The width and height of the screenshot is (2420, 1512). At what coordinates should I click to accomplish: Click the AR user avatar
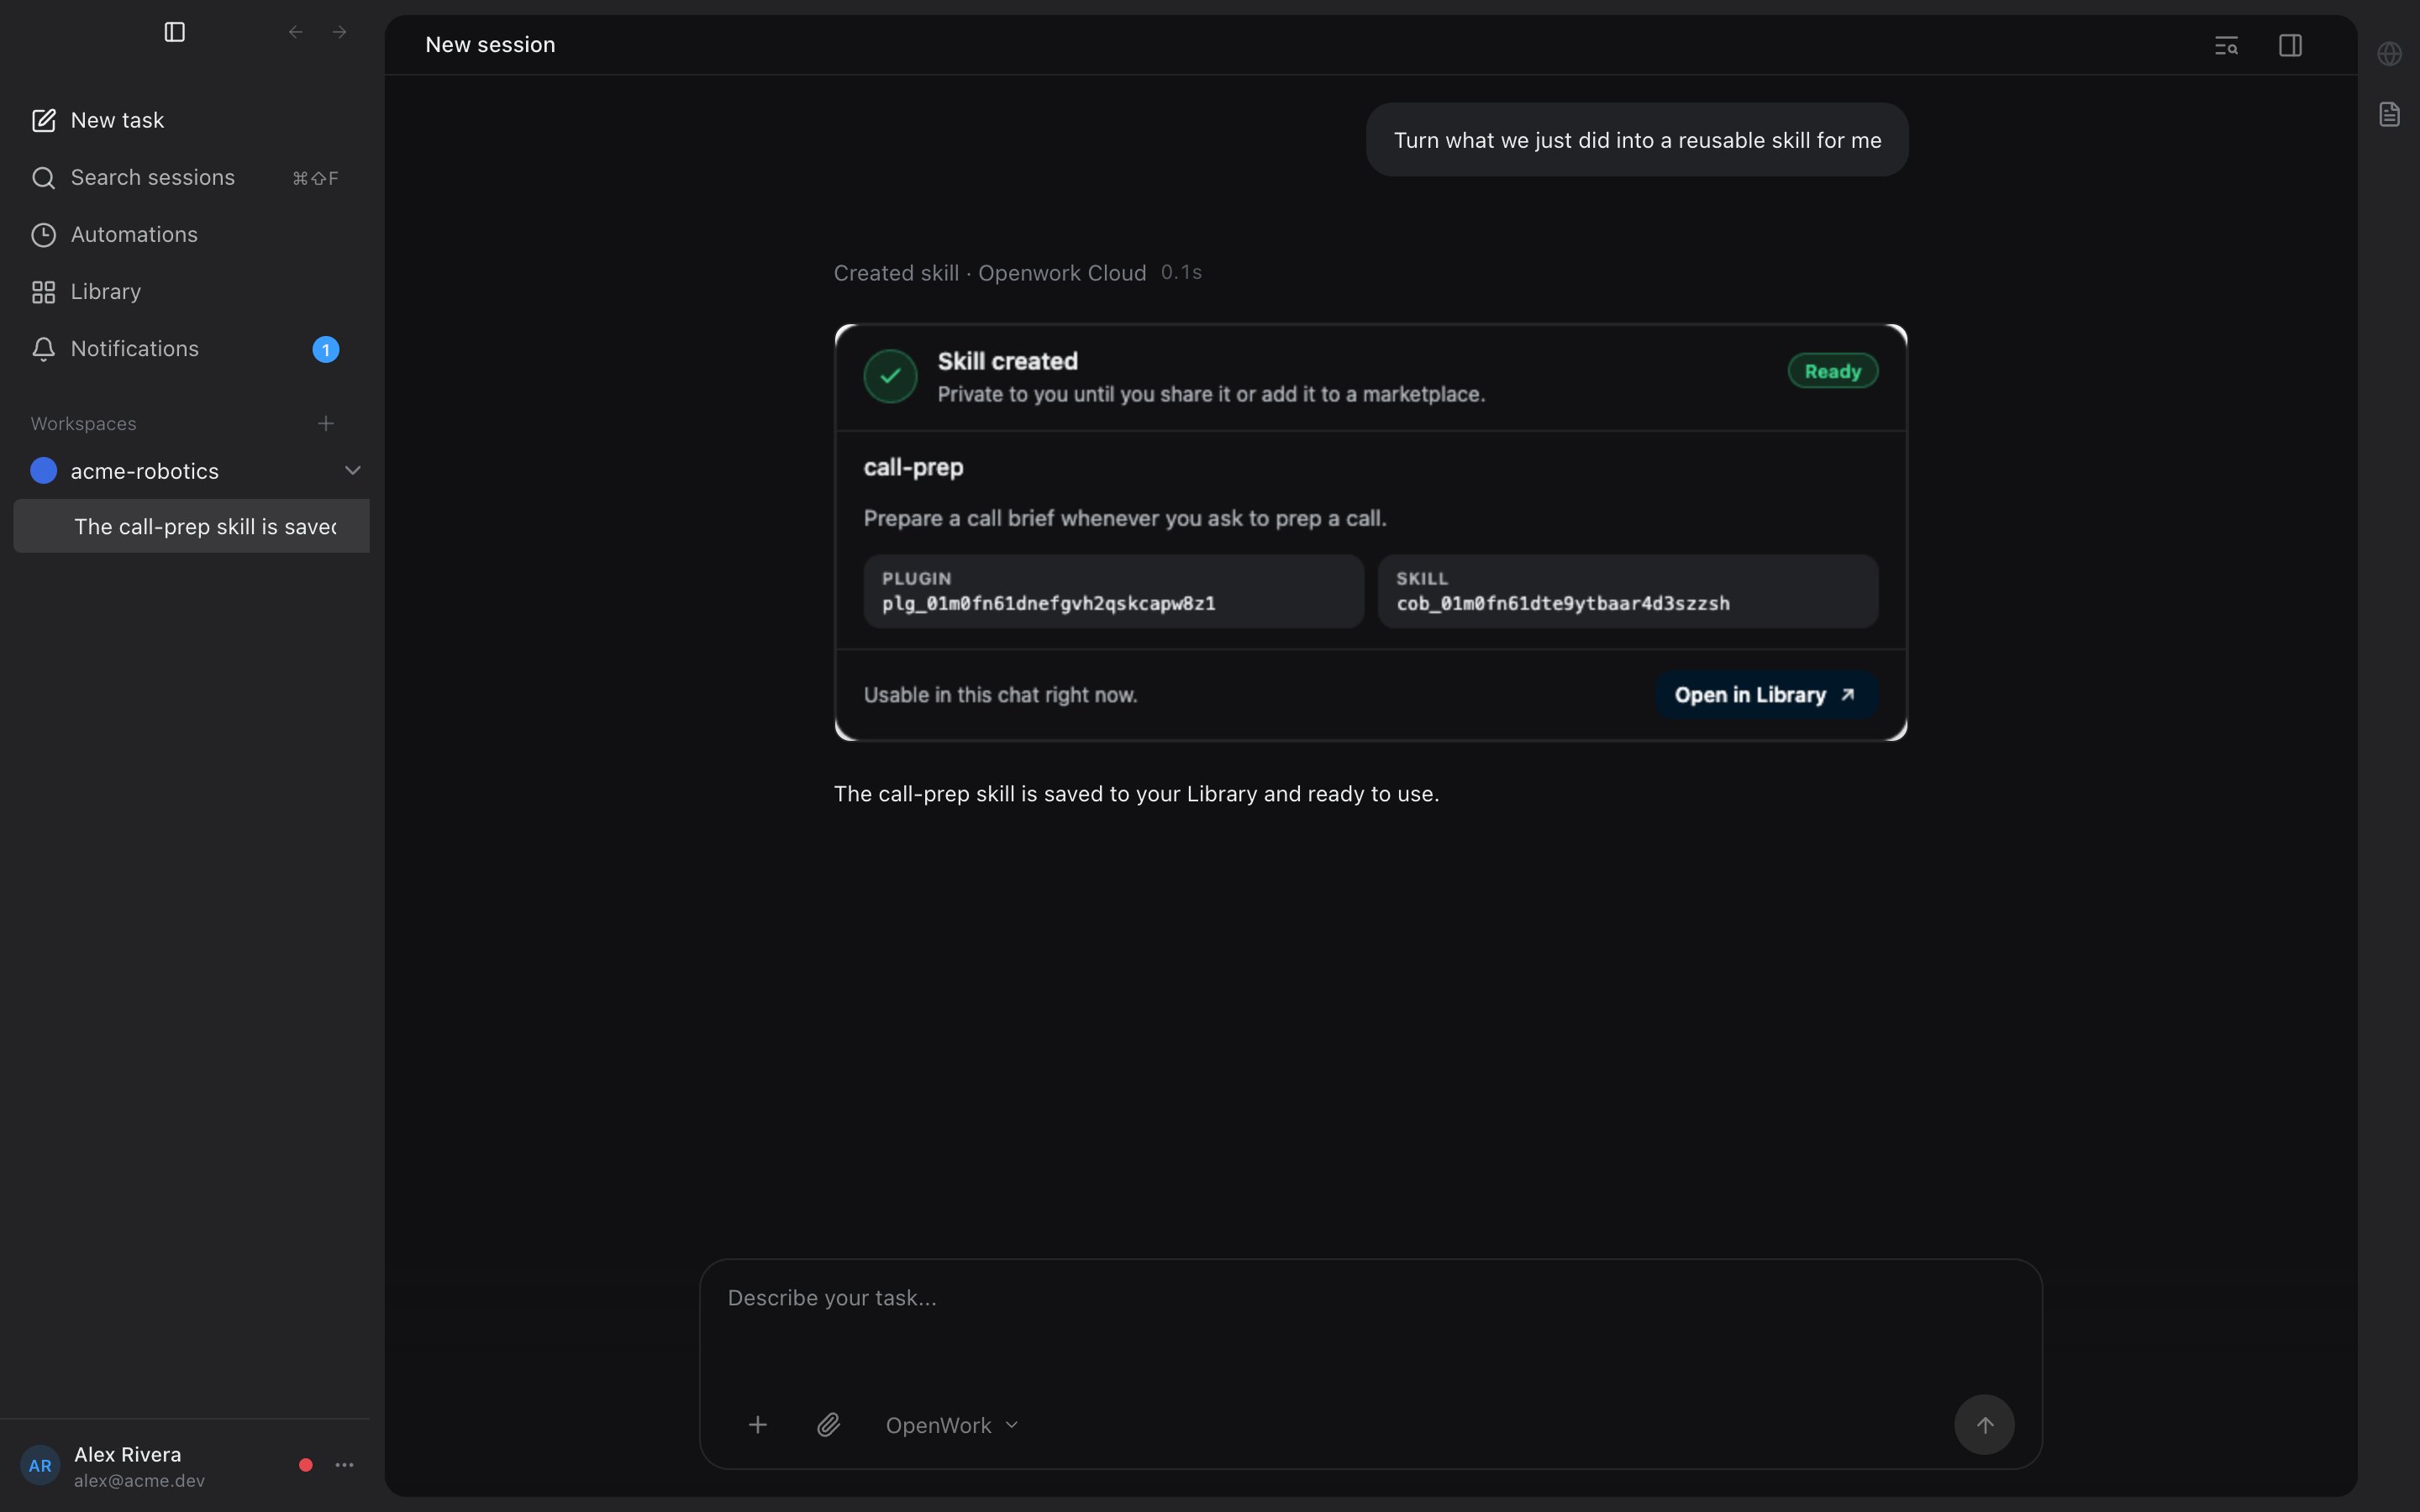pos(40,1465)
